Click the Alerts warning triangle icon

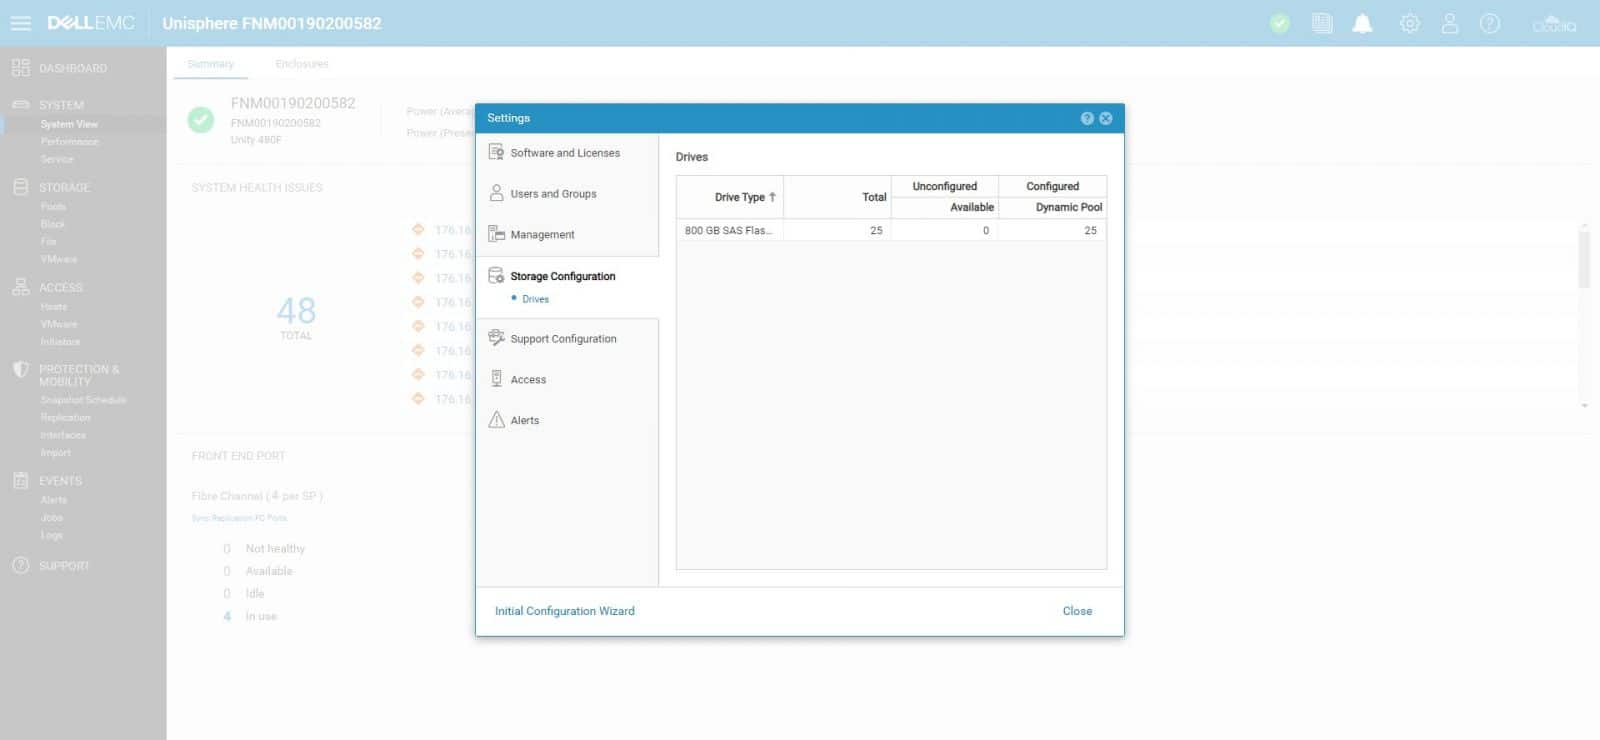(496, 420)
